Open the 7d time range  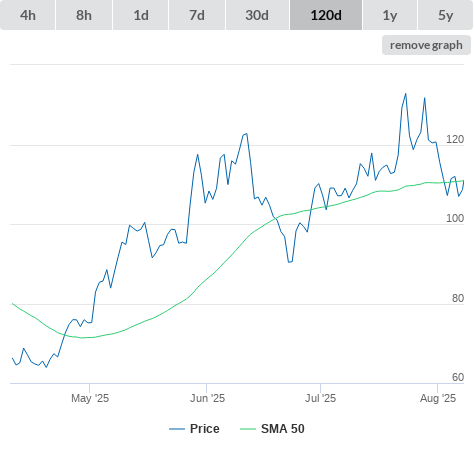tap(197, 15)
